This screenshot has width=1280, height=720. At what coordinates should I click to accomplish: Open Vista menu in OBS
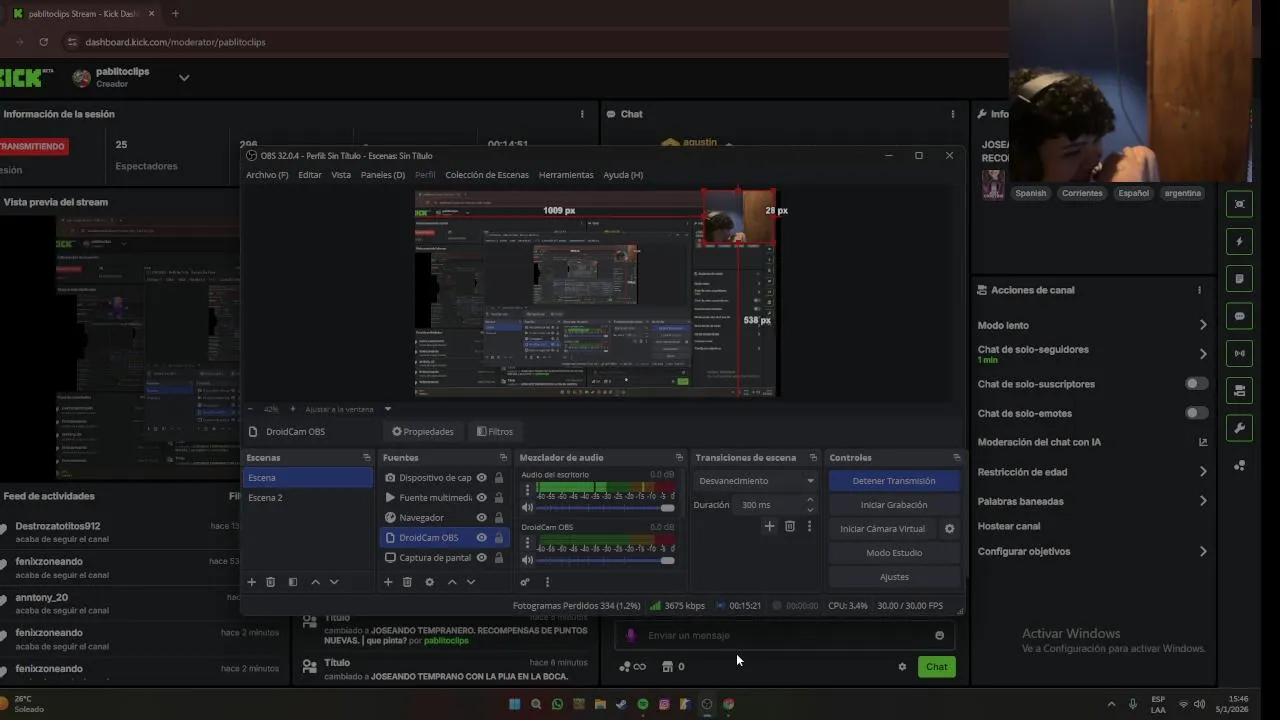coord(341,175)
